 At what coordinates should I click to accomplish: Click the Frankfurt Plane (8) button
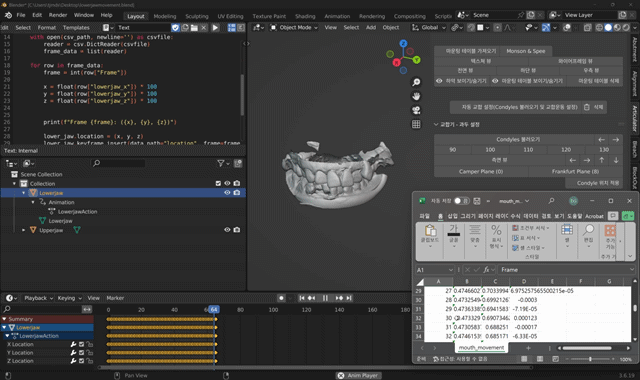click(576, 172)
